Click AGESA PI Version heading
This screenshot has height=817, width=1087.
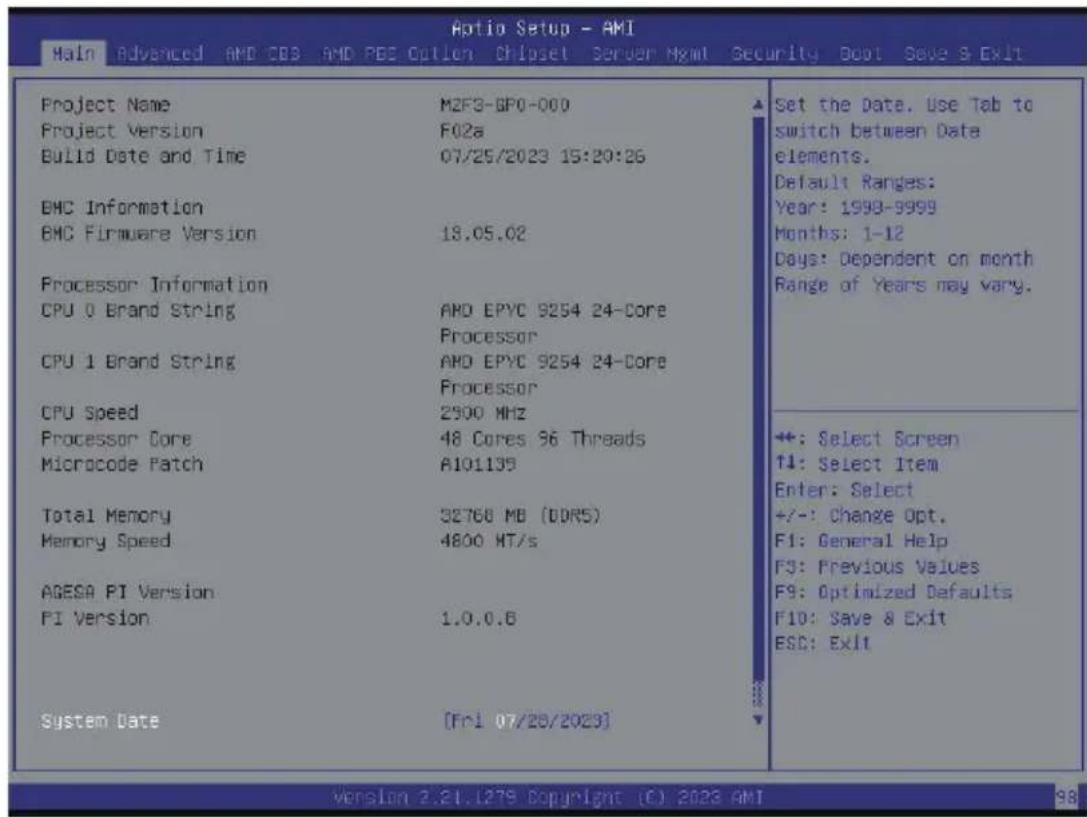[x=128, y=592]
